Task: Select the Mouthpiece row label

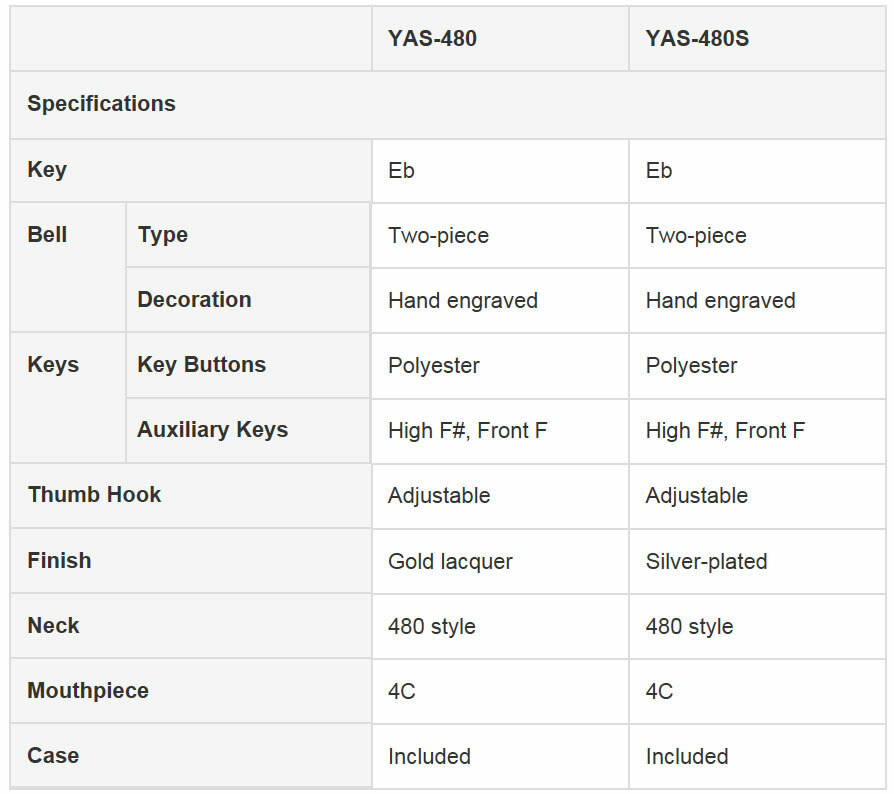Action: [x=88, y=691]
